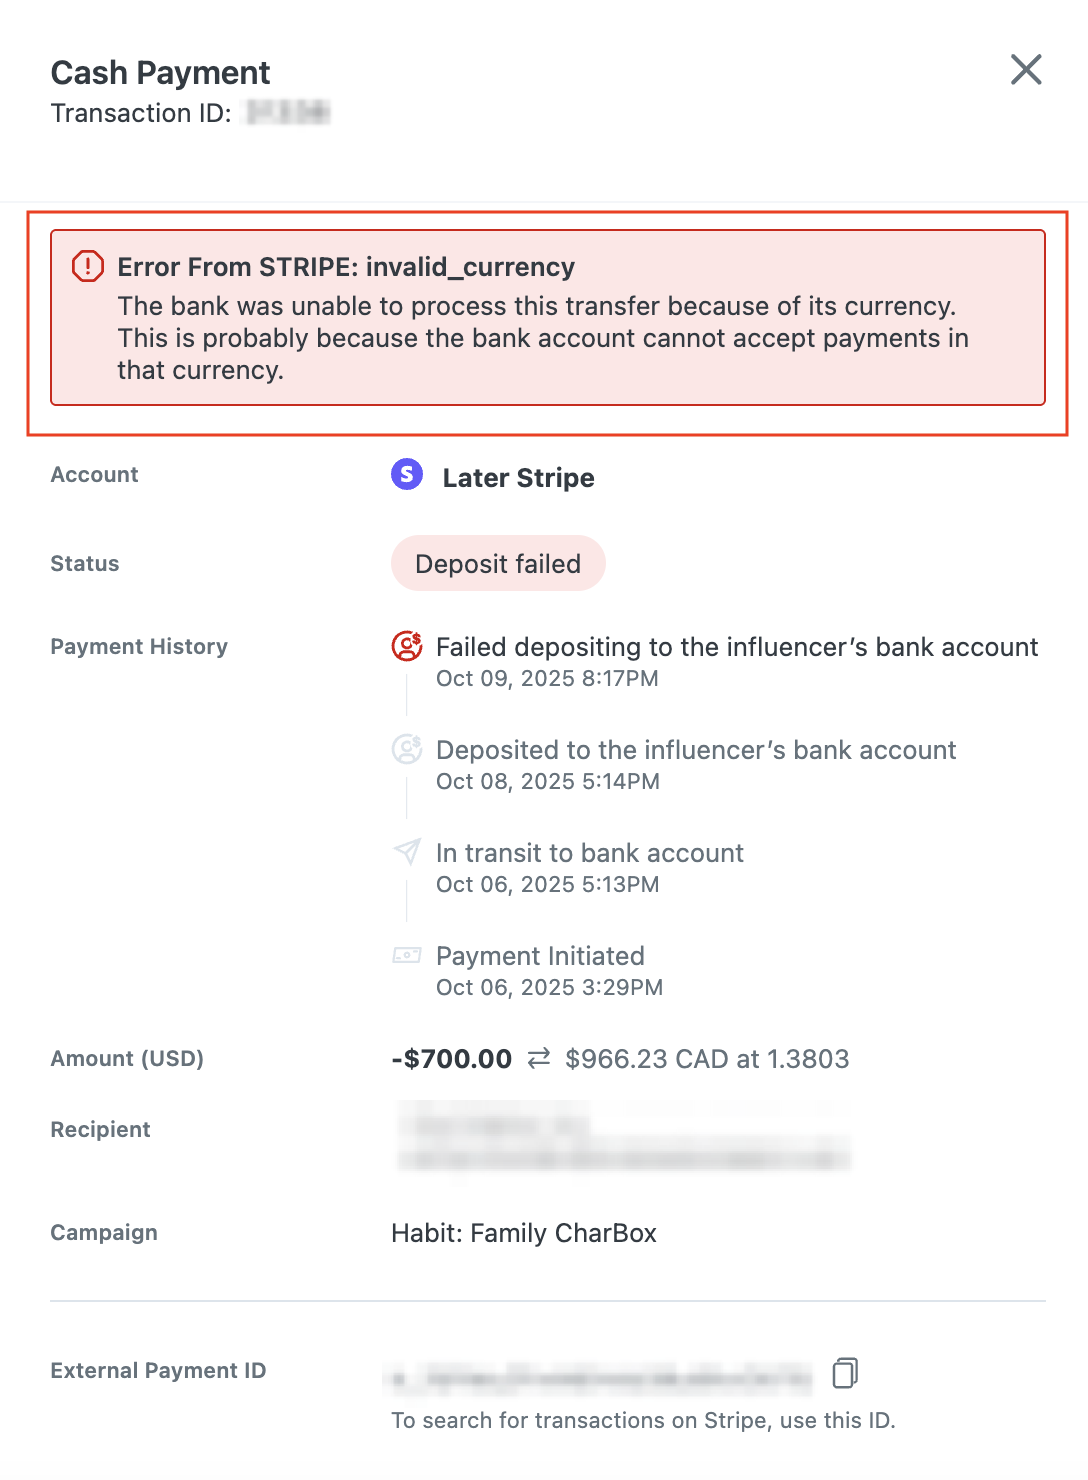1088x1480 pixels.
Task: Click the invalid_currency error heading
Action: [x=346, y=267]
